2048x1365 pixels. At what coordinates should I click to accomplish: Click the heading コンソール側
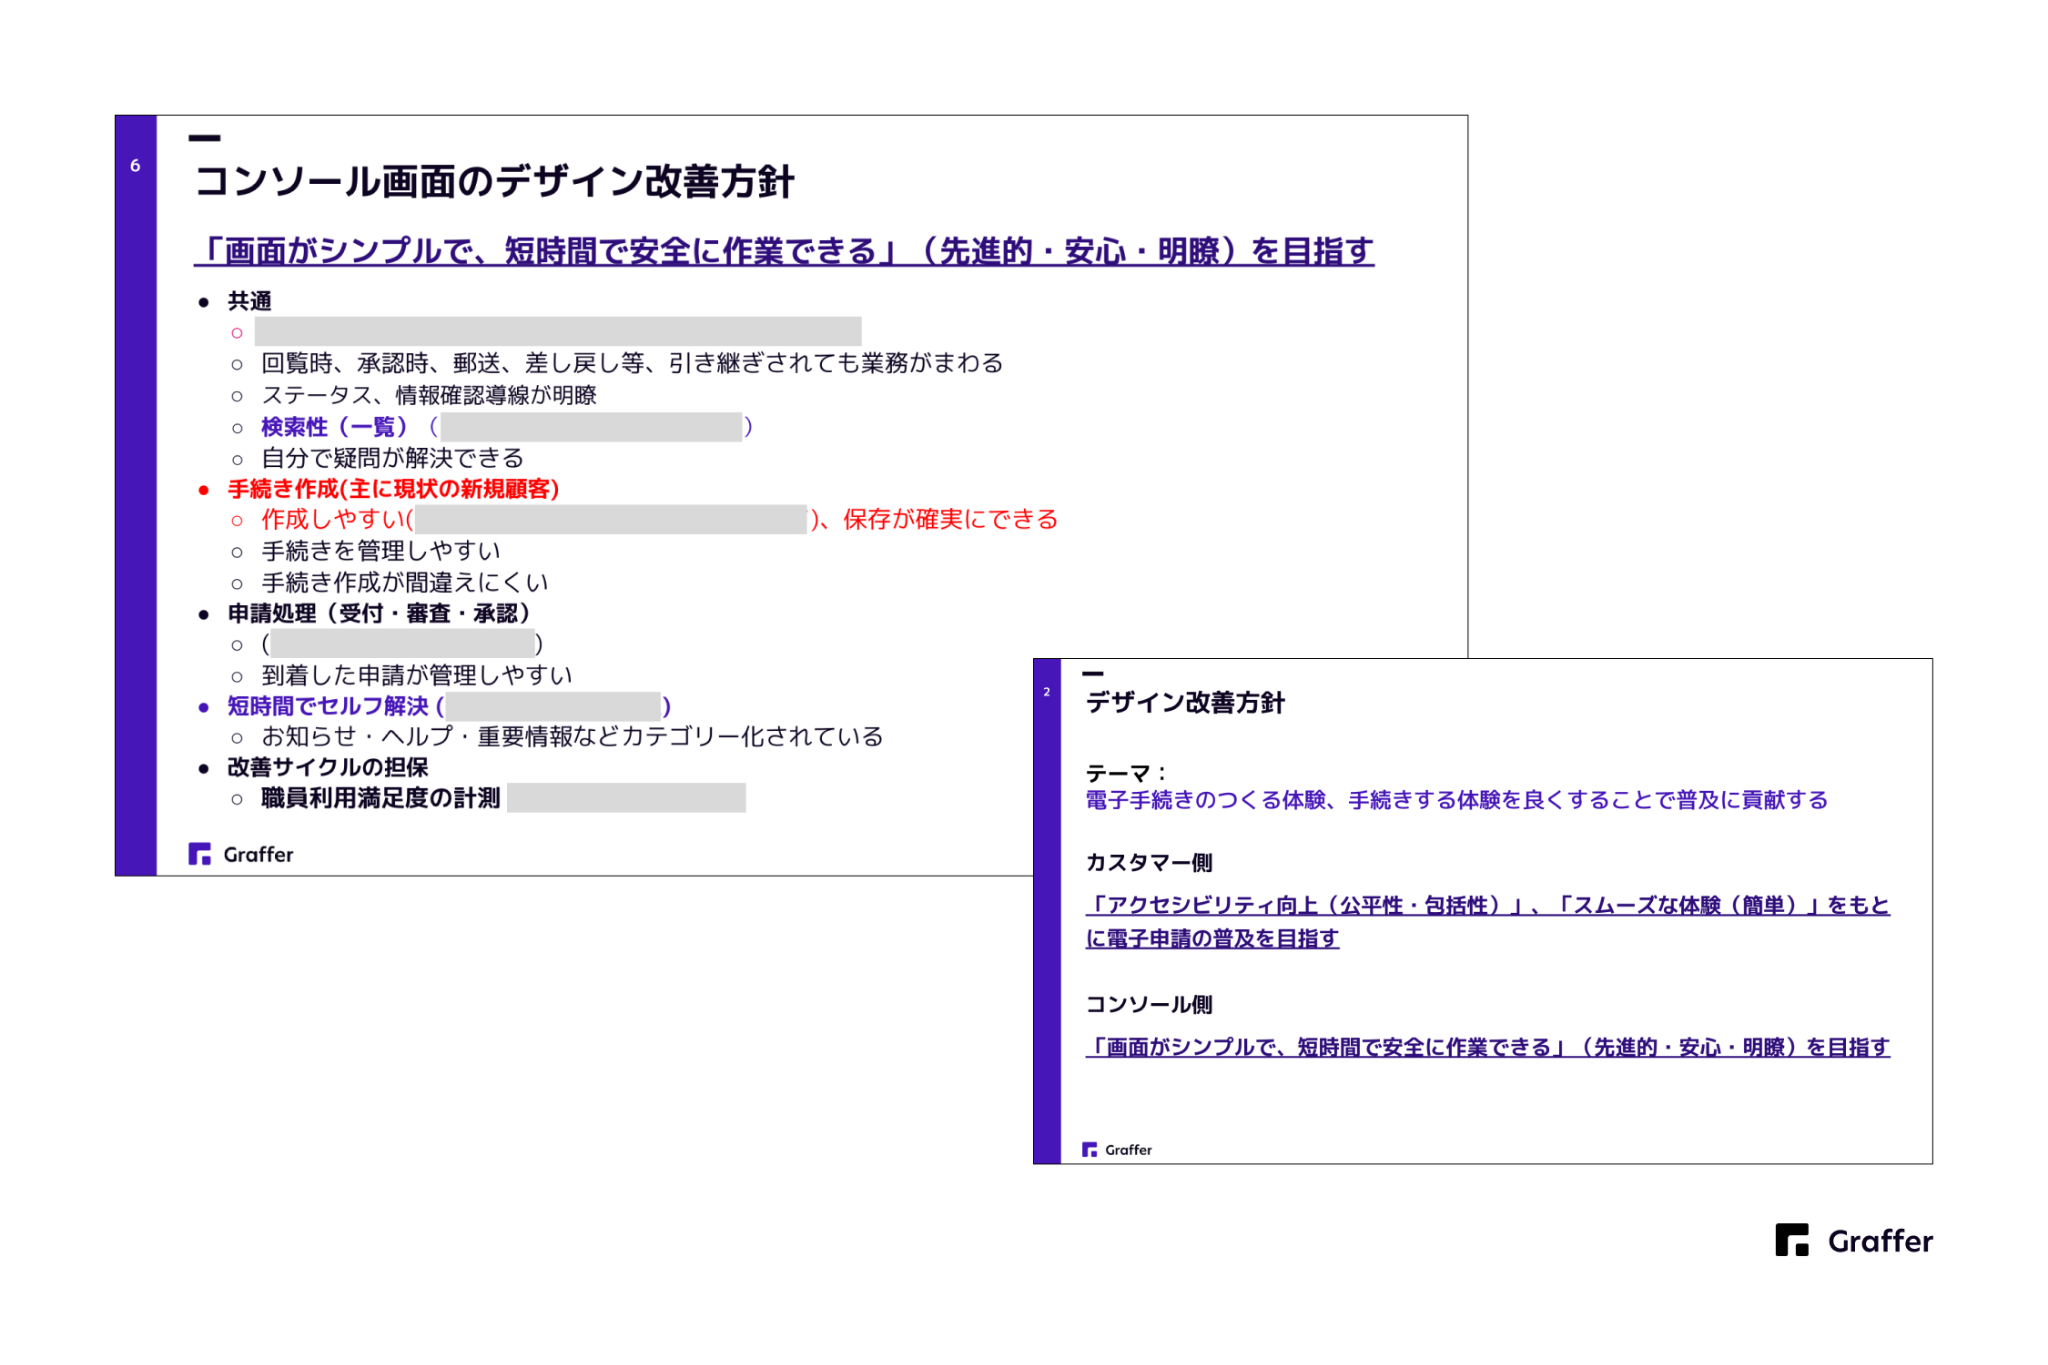click(x=1149, y=1005)
